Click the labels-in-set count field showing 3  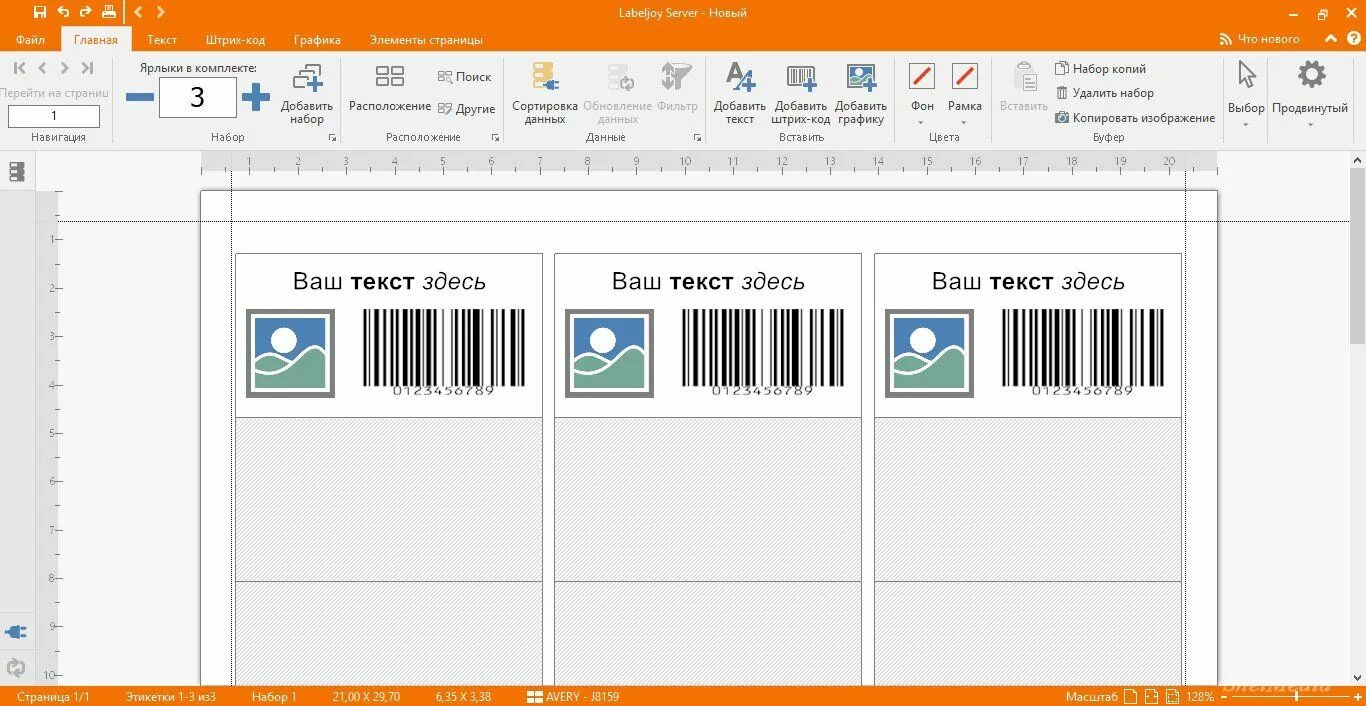198,97
